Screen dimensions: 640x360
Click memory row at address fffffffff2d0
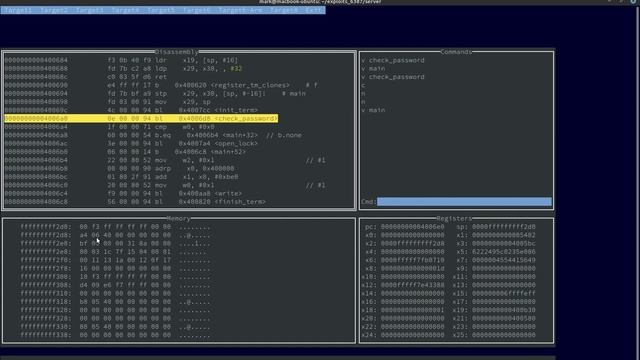click(116, 227)
